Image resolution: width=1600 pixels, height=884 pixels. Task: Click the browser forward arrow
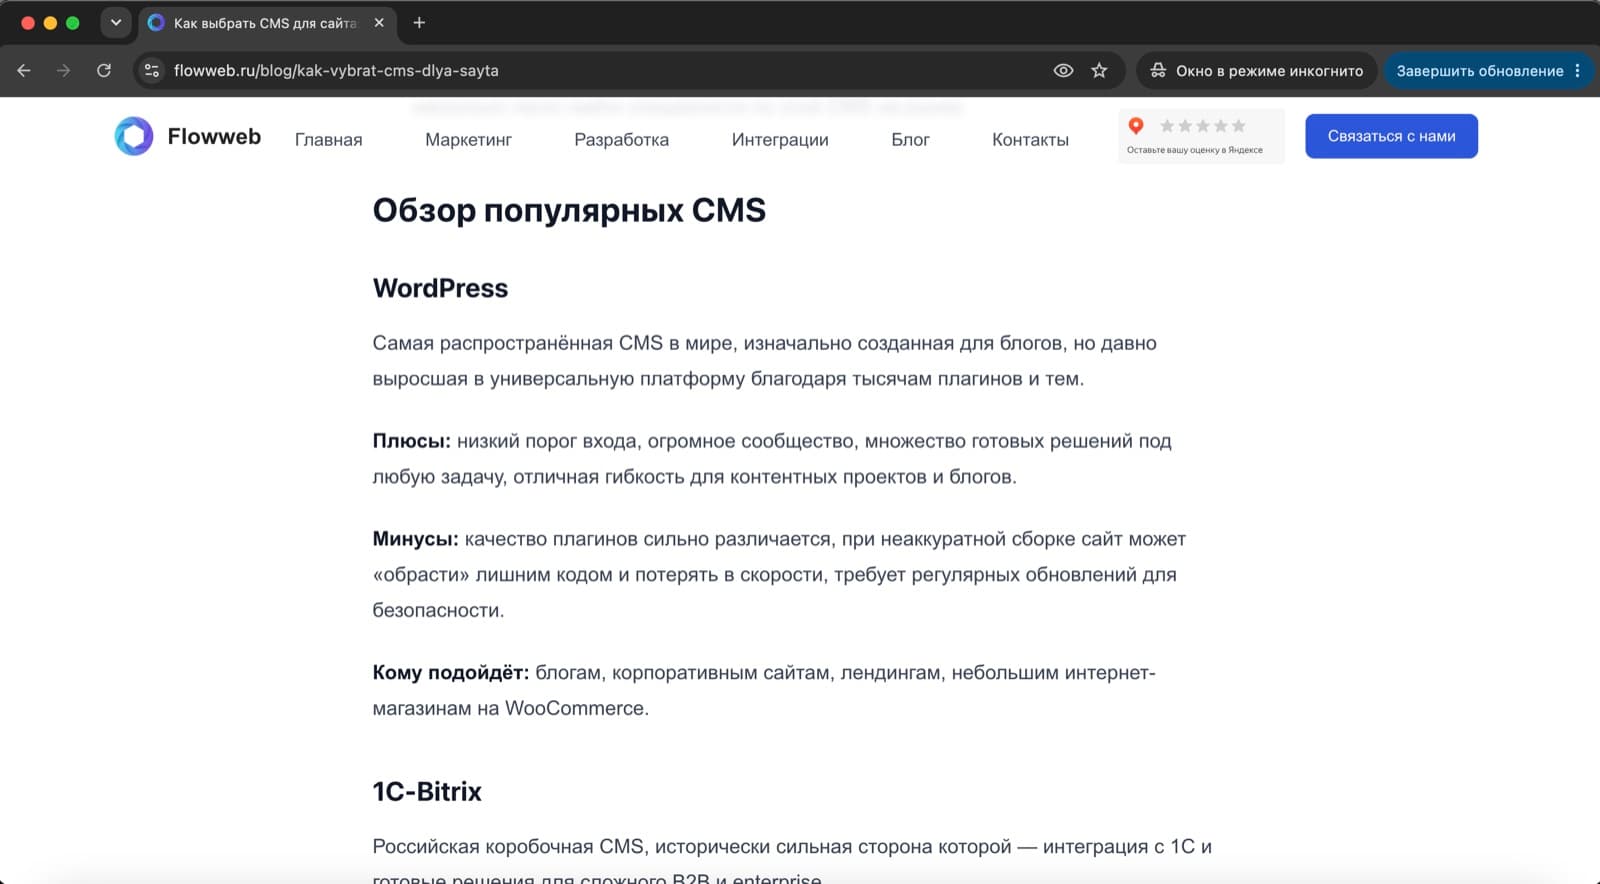(64, 71)
